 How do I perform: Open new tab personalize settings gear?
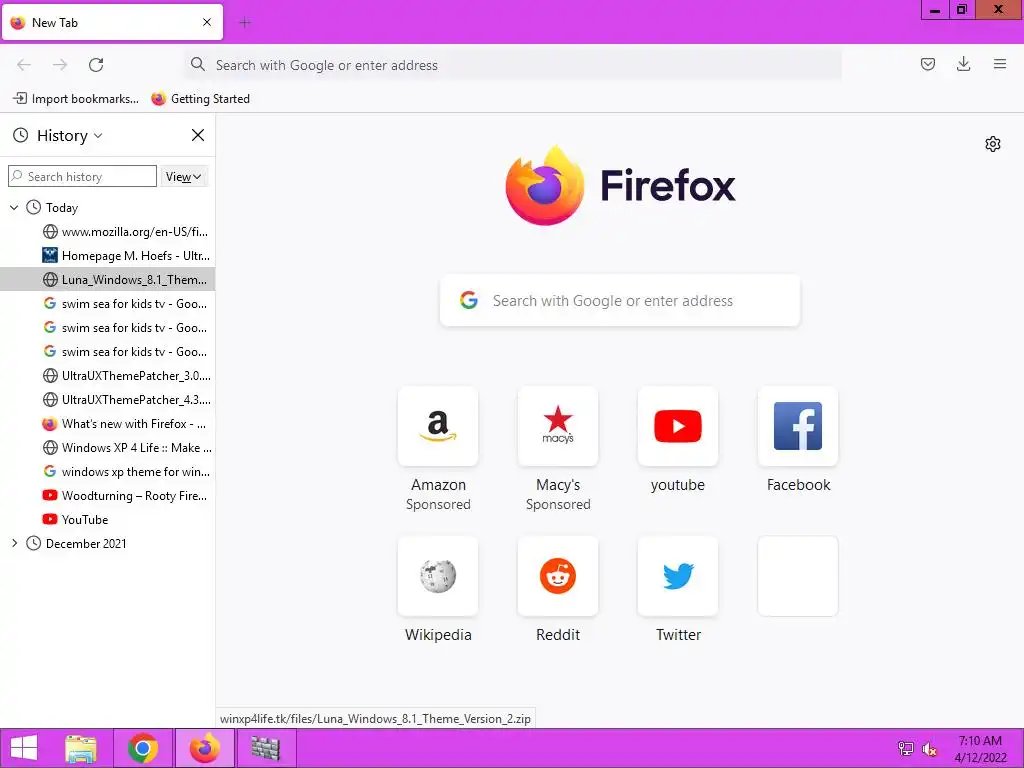coord(993,144)
